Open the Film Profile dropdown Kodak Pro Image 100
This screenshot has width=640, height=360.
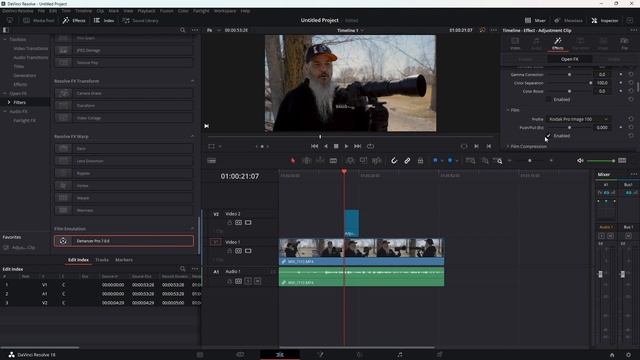[578, 119]
